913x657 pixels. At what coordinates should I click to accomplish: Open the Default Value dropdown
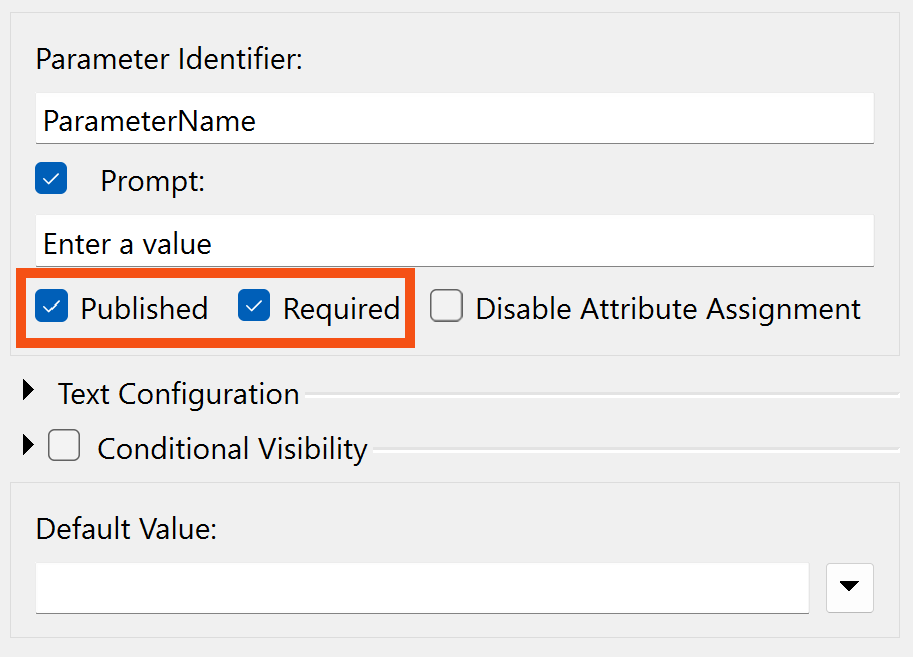point(849,588)
